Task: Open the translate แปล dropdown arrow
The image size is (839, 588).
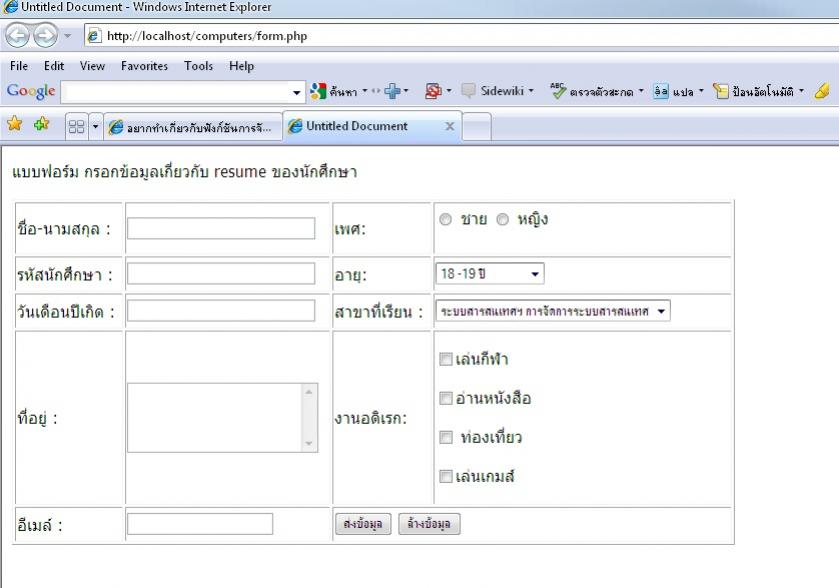Action: [701, 90]
